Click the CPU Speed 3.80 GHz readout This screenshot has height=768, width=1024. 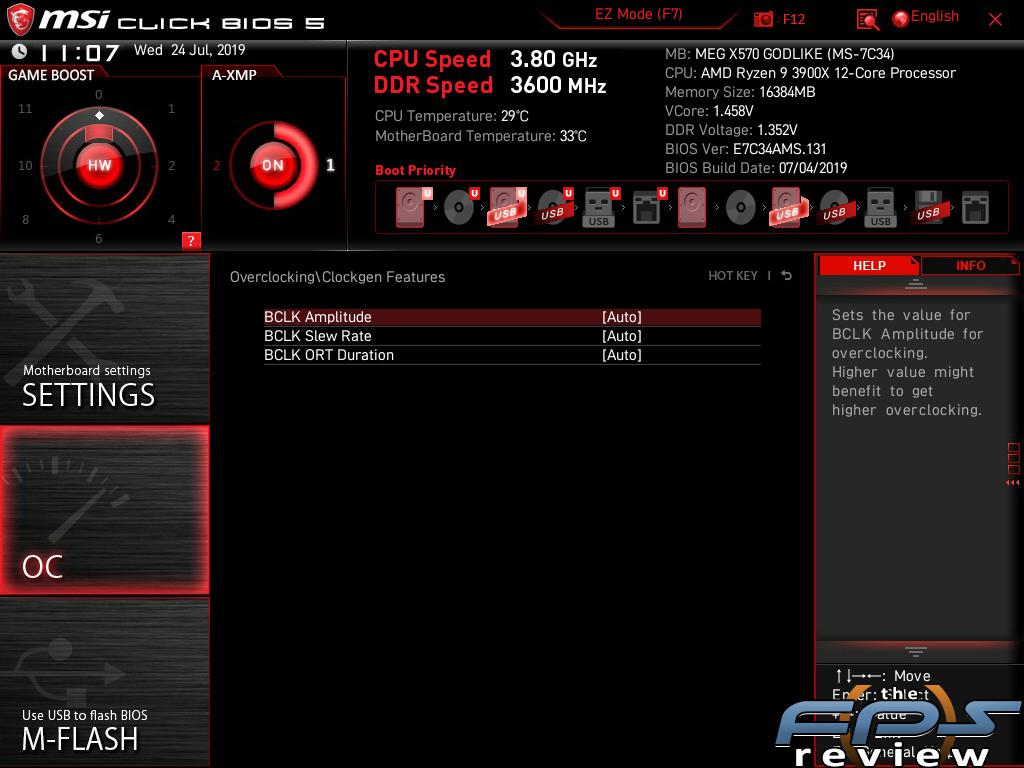pyautogui.click(x=485, y=59)
